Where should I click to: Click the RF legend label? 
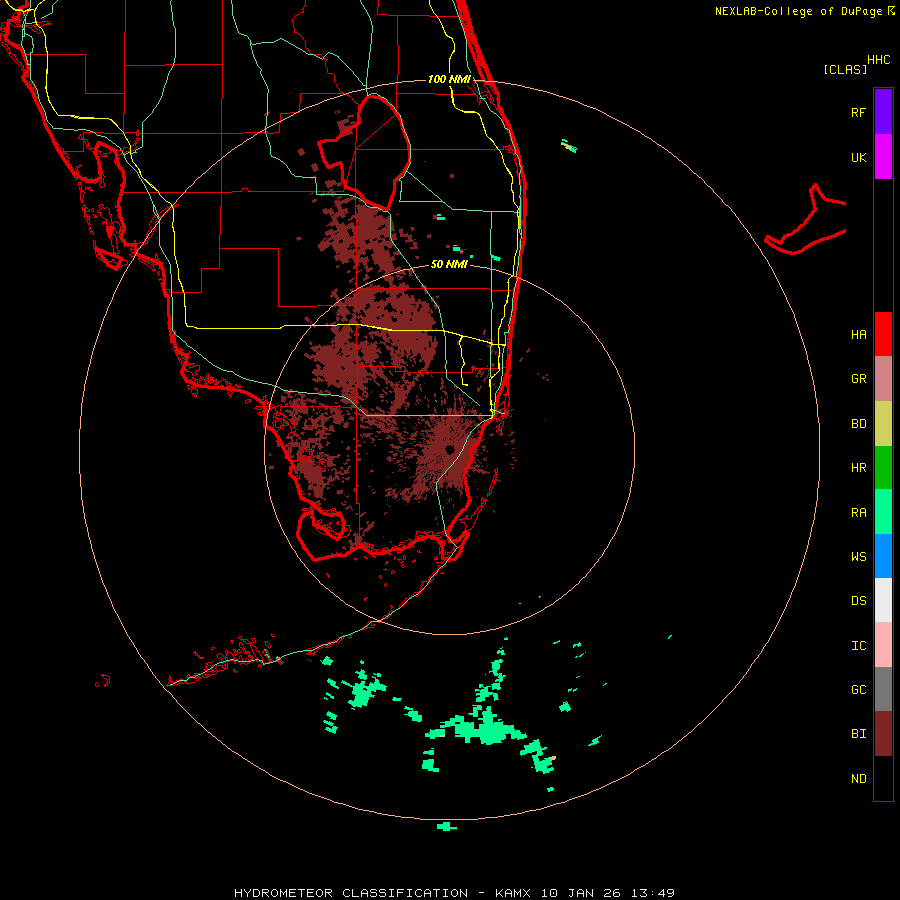858,112
